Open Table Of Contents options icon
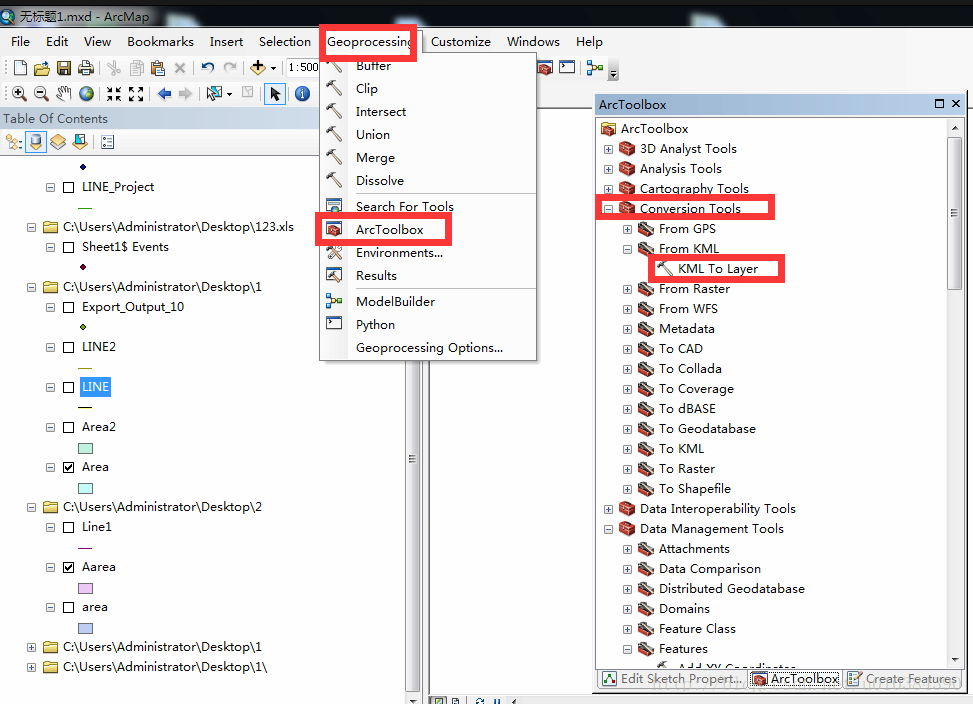This screenshot has height=704, width=973. pyautogui.click(x=107, y=143)
